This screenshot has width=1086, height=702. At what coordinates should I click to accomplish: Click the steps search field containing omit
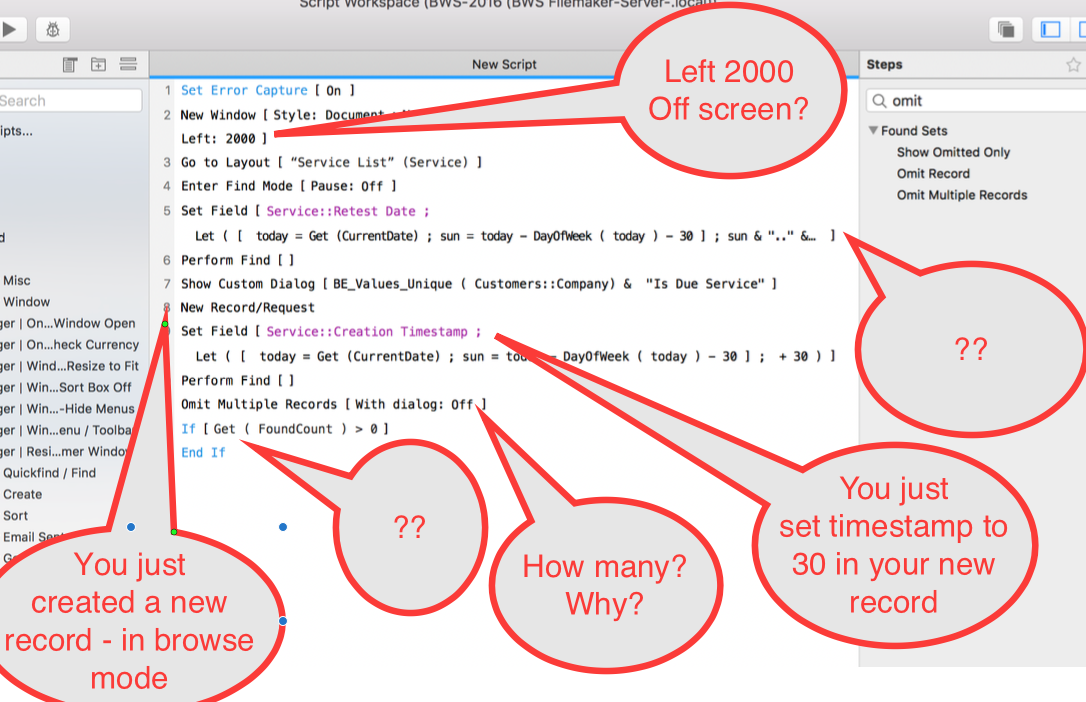[x=976, y=101]
